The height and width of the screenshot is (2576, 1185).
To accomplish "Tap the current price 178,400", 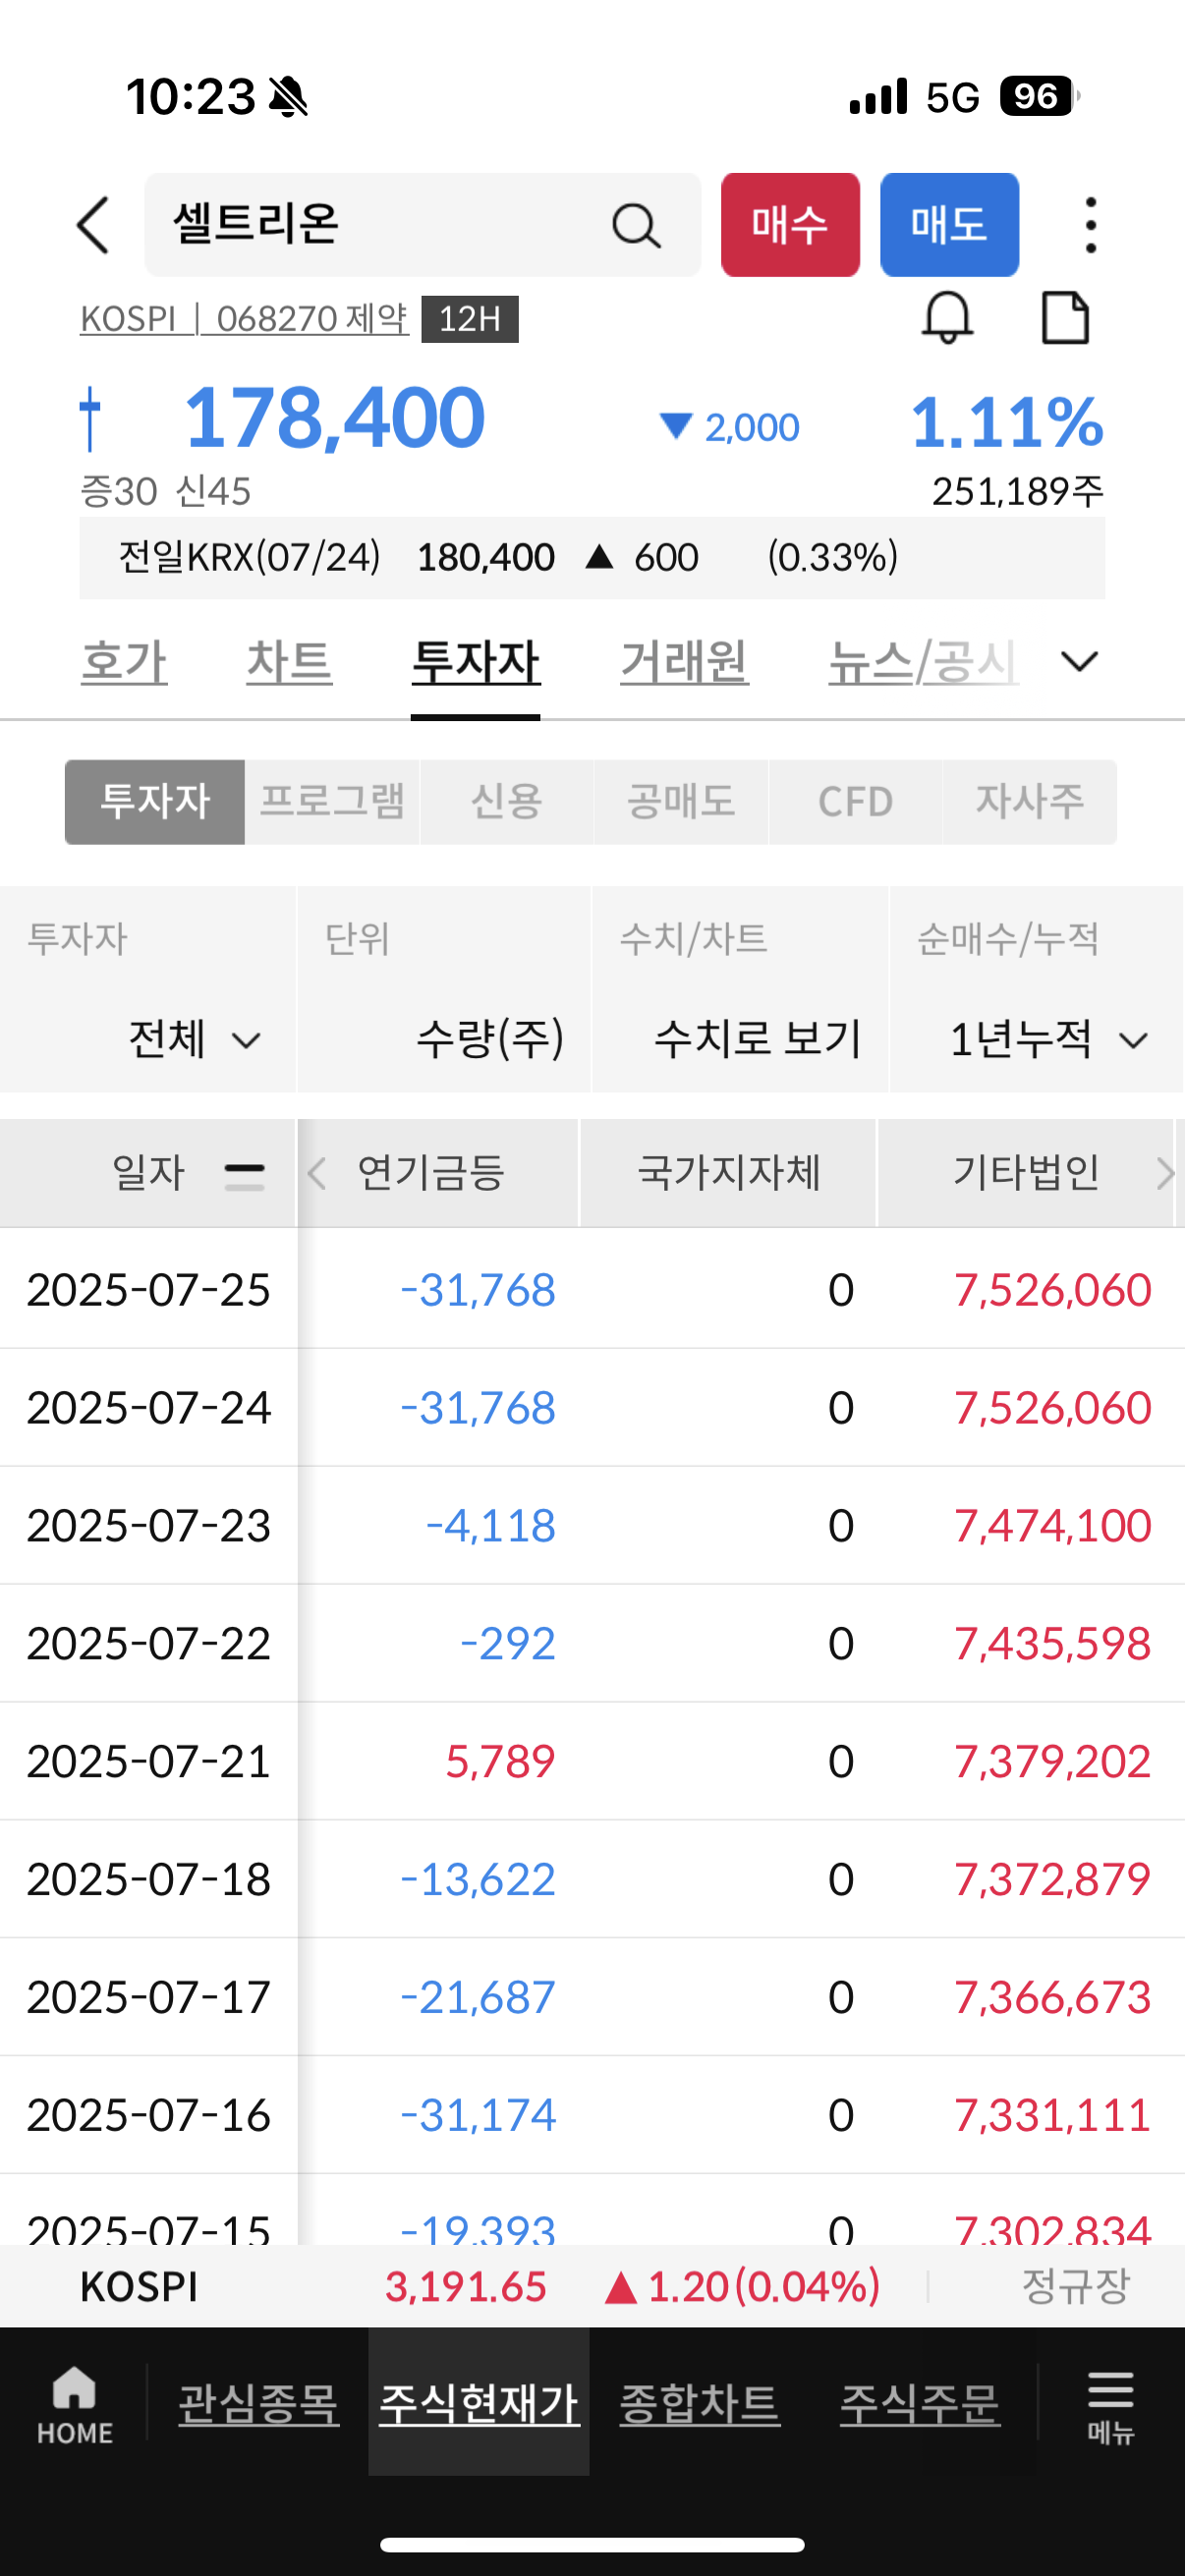I will [x=335, y=418].
